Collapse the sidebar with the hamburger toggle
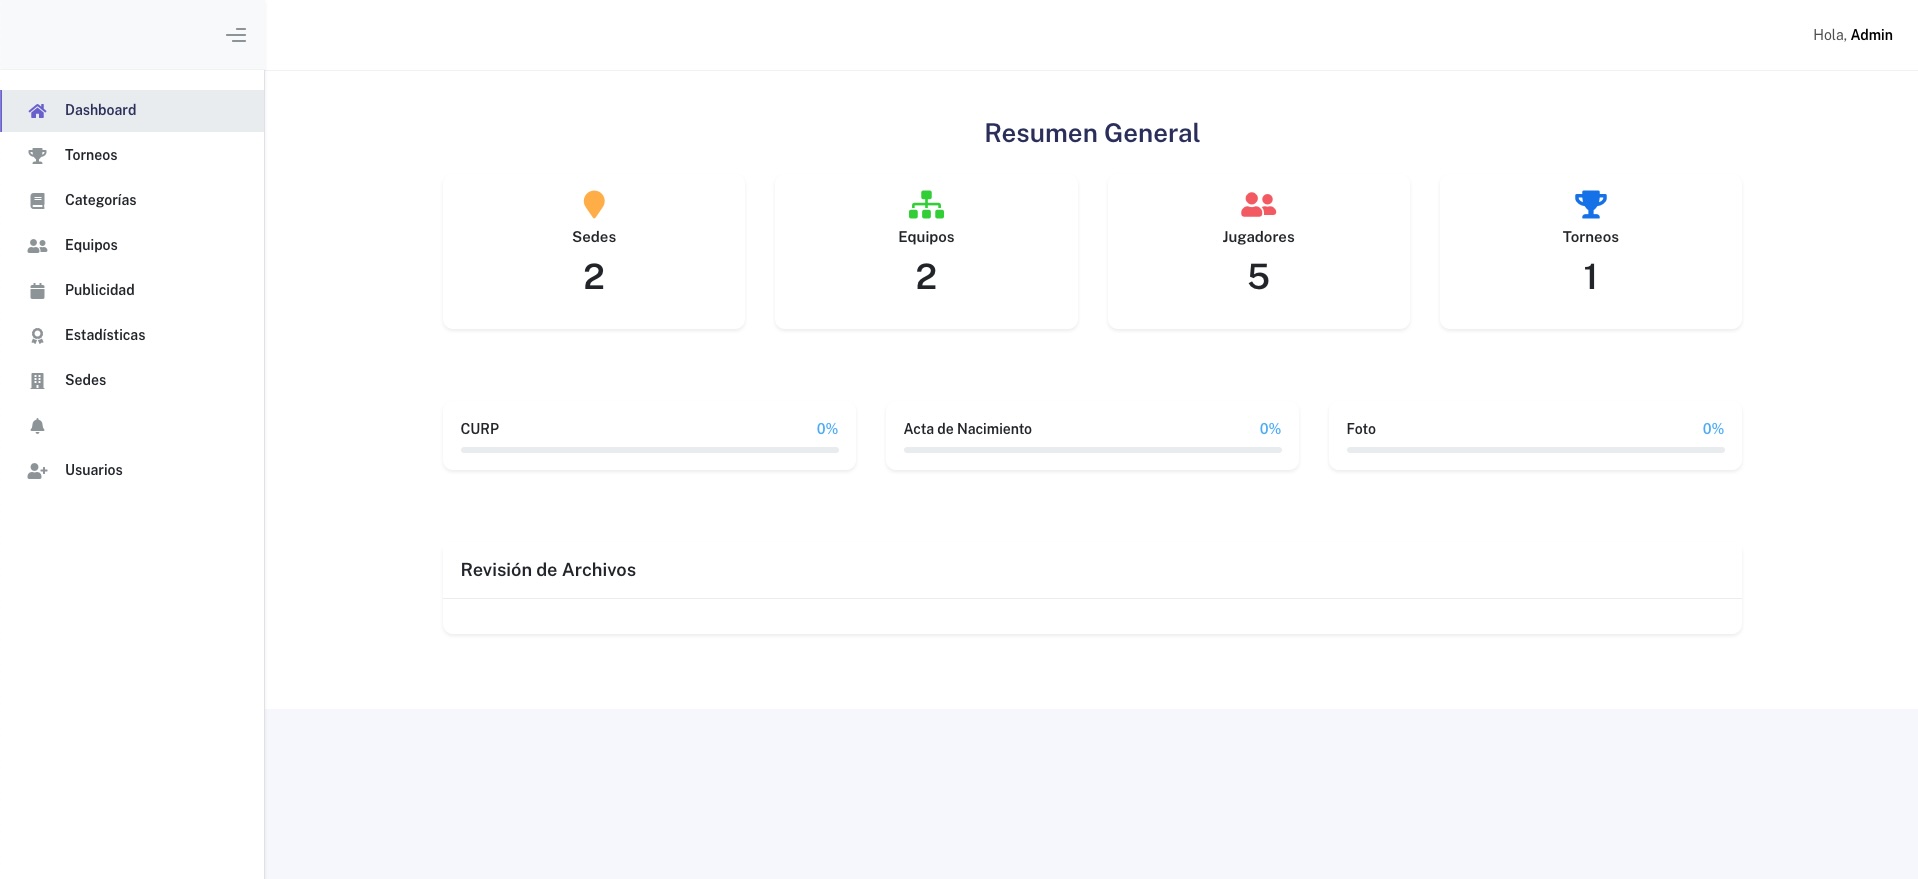This screenshot has height=879, width=1918. 236,35
